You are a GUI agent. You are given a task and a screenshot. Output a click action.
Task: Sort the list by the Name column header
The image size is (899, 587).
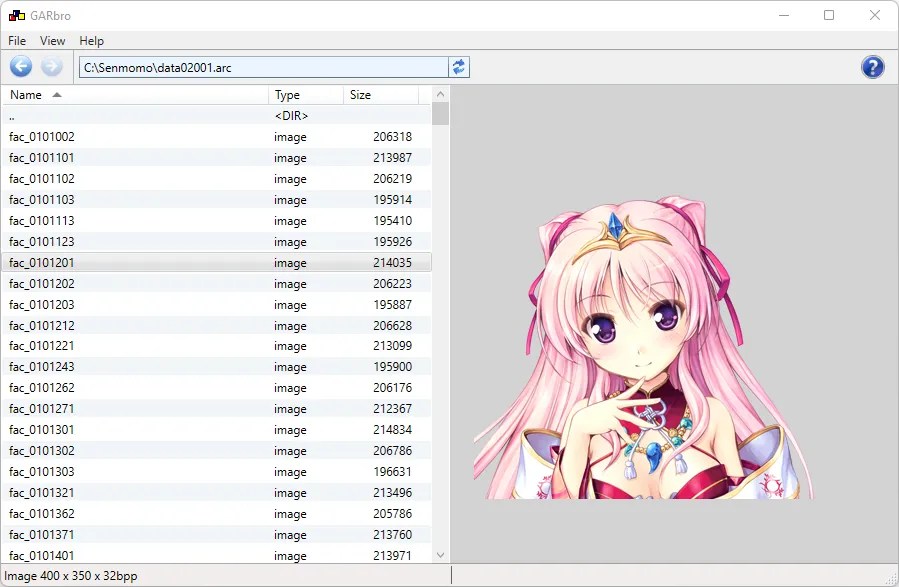(x=135, y=95)
